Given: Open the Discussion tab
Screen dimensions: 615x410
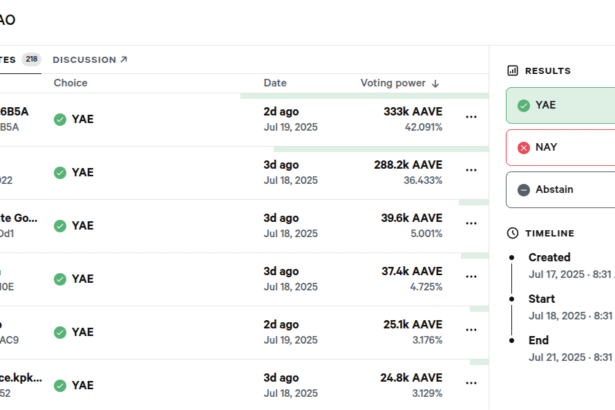Looking at the screenshot, I should 90,60.
